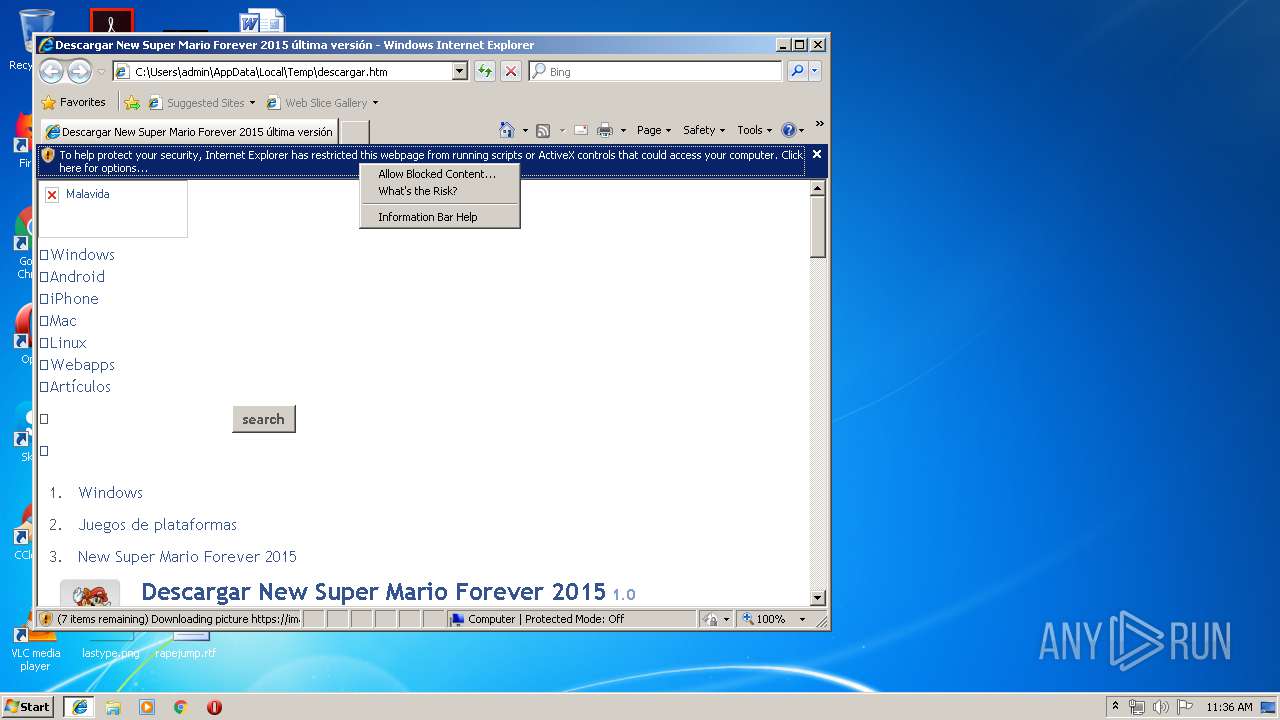Screen dimensions: 1280x720
Task: Open the Android link
Action: [77, 277]
